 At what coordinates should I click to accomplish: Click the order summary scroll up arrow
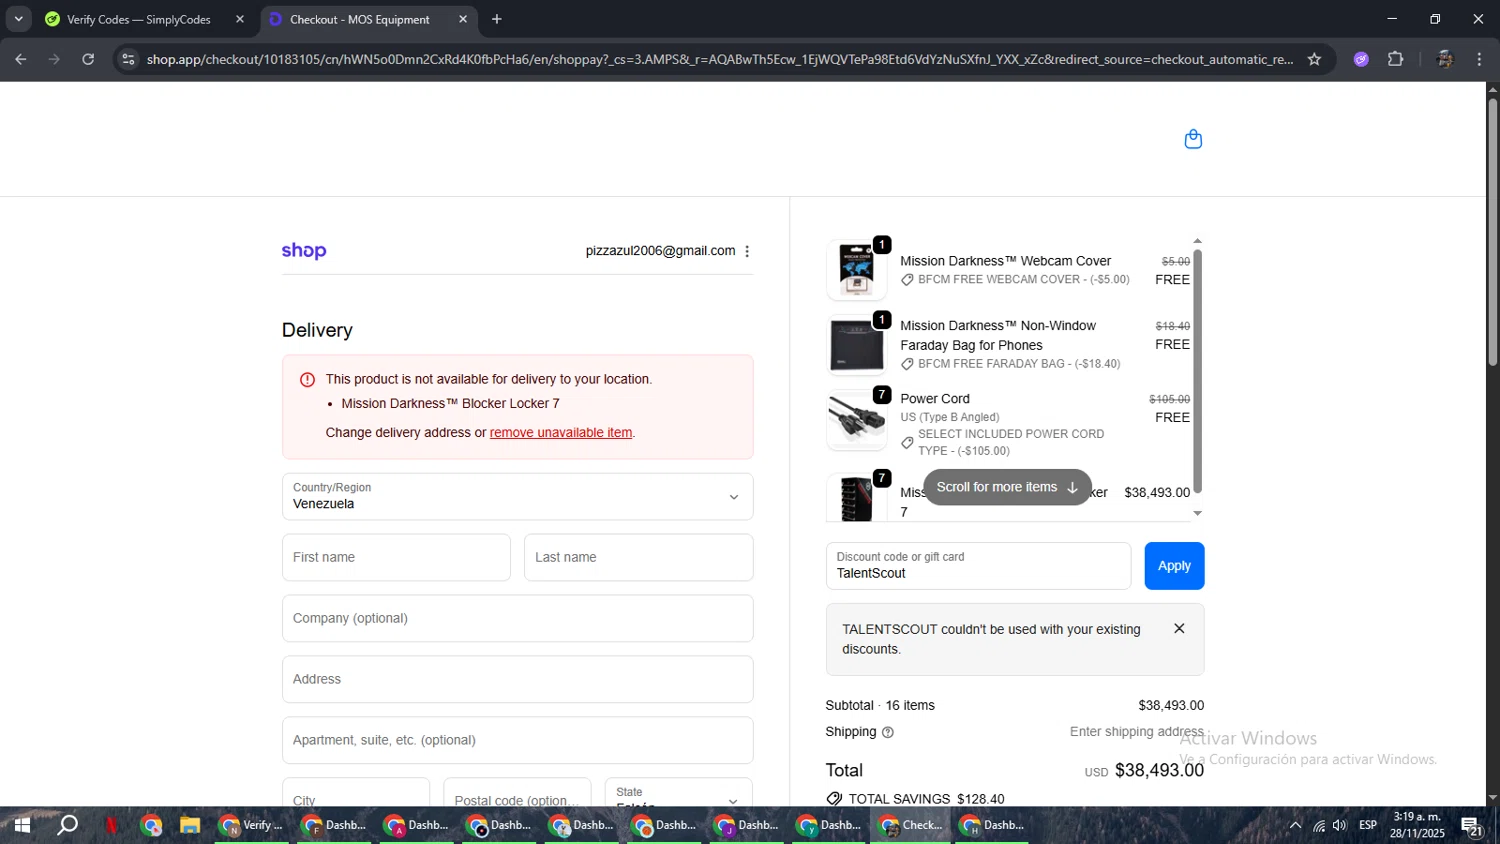click(x=1197, y=242)
